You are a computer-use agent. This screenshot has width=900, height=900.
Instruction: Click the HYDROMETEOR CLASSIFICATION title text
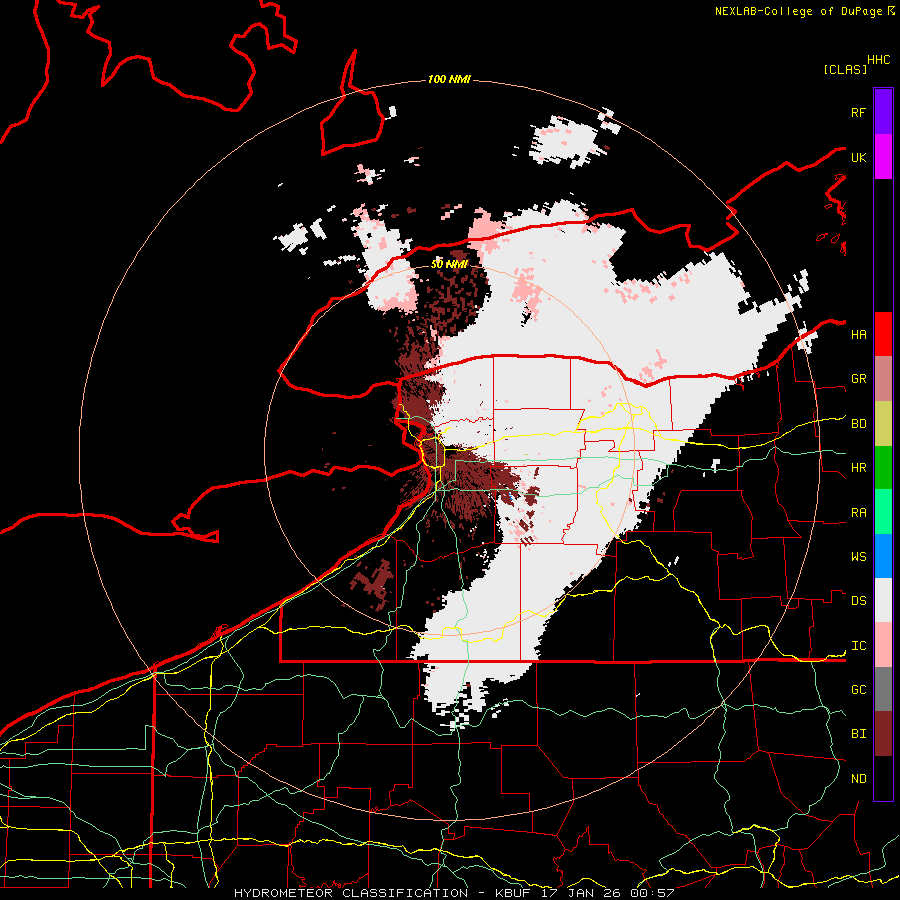point(351,893)
